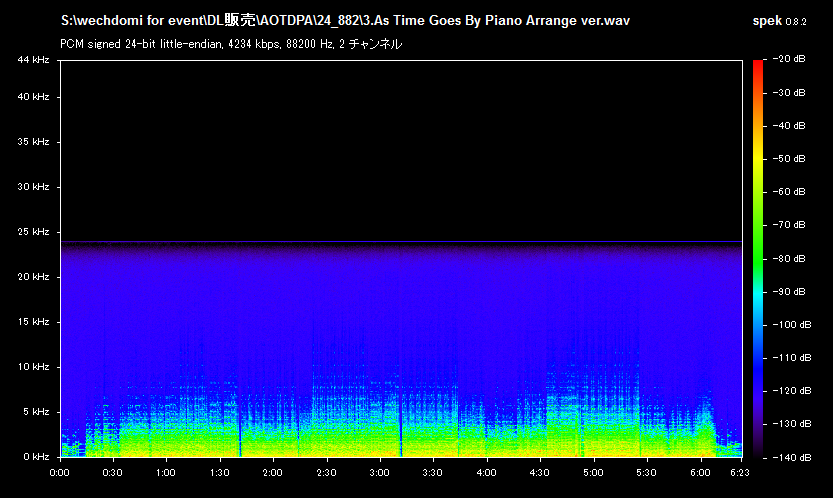Click the -70 dB scale label
Image resolution: width=833 pixels, height=498 pixels.
tap(789, 225)
